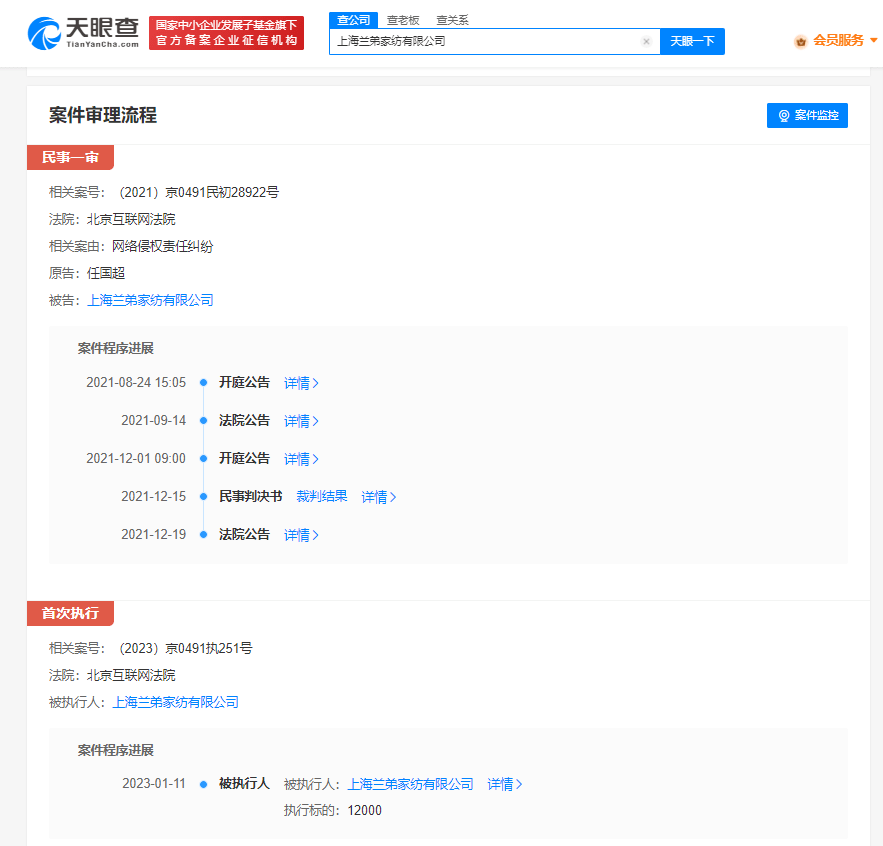Switch to the 查老板 search tab
This screenshot has height=846, width=883.
403,20
